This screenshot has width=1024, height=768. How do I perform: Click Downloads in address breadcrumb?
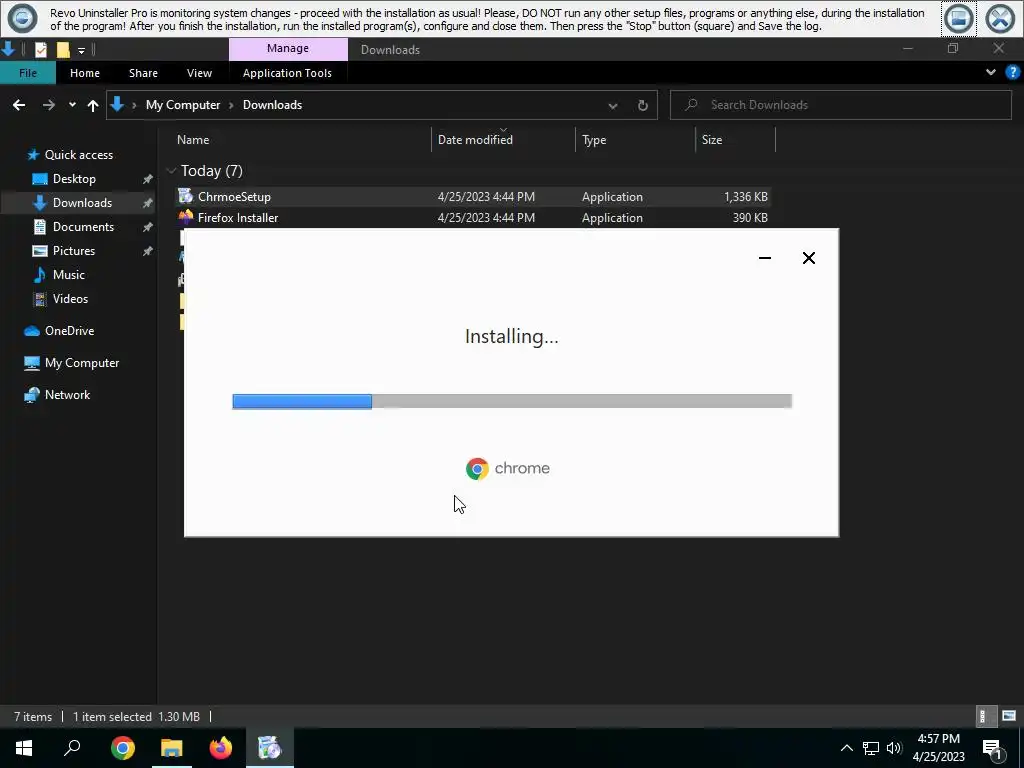(x=272, y=104)
